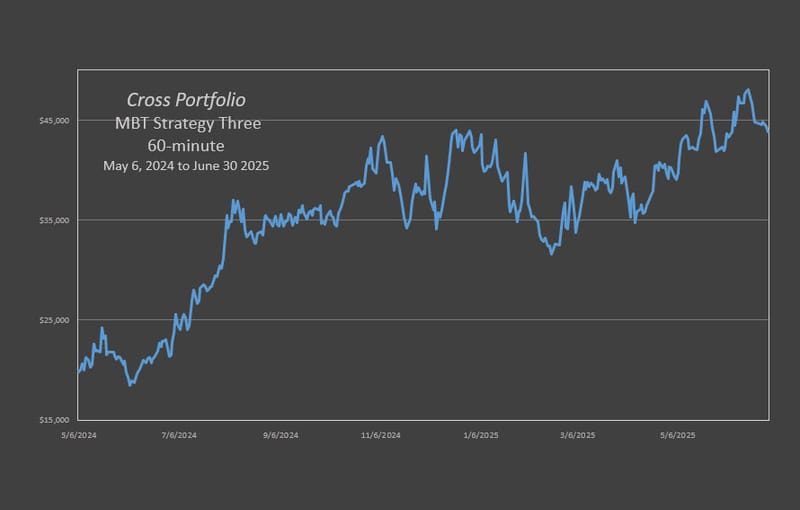Click the 7/6/2024 x-axis date label

pyautogui.click(x=179, y=435)
